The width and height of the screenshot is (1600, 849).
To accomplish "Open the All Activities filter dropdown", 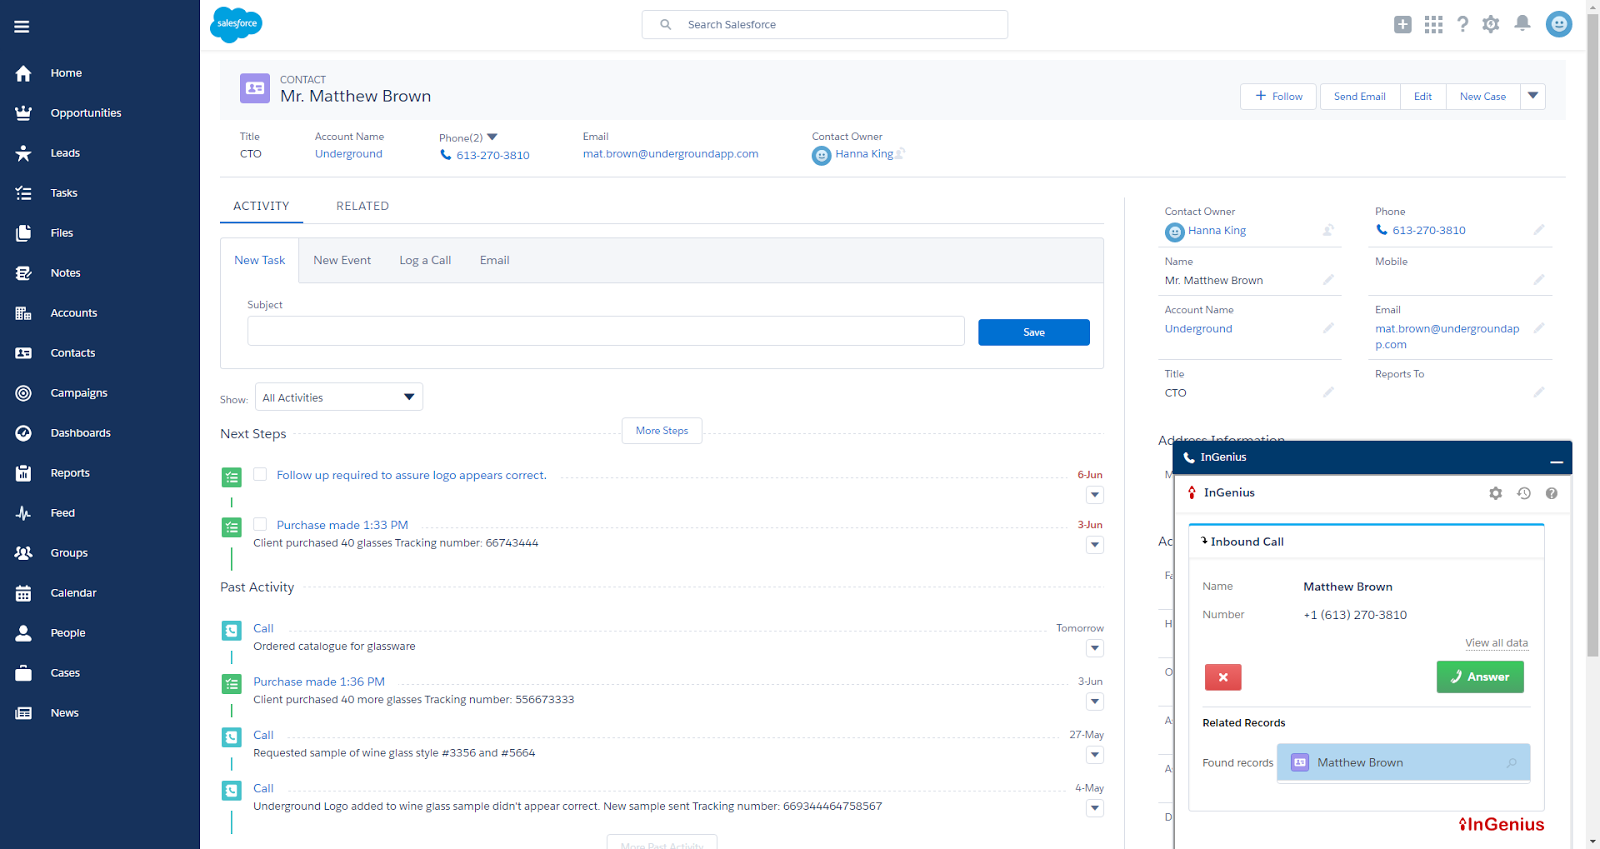I will (x=339, y=397).
